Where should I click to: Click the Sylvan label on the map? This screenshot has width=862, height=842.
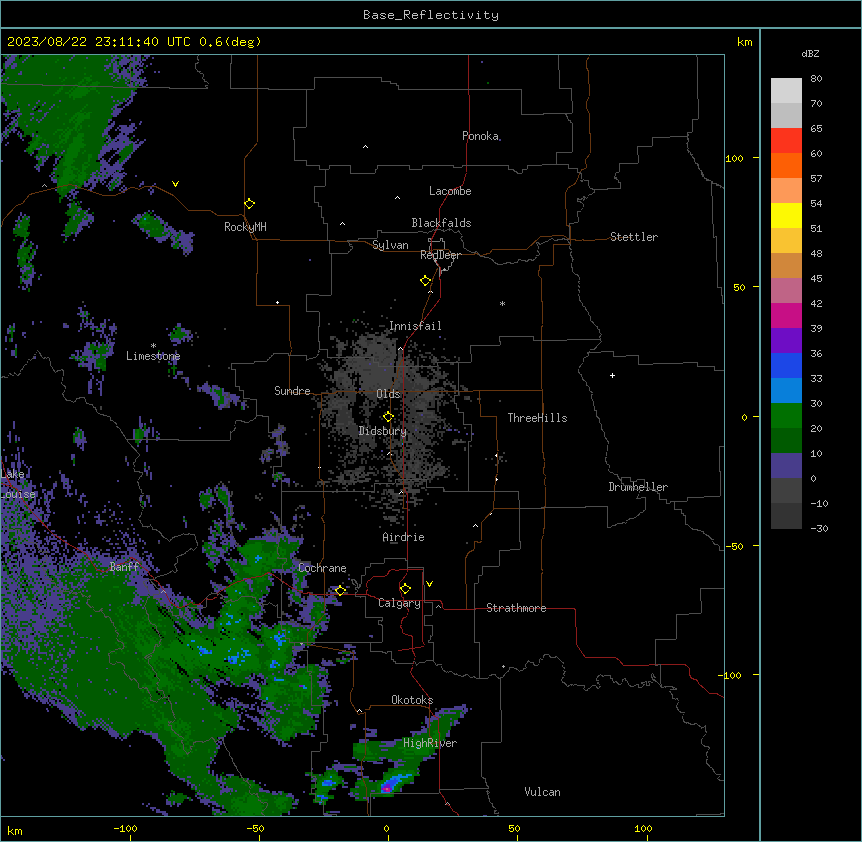390,245
